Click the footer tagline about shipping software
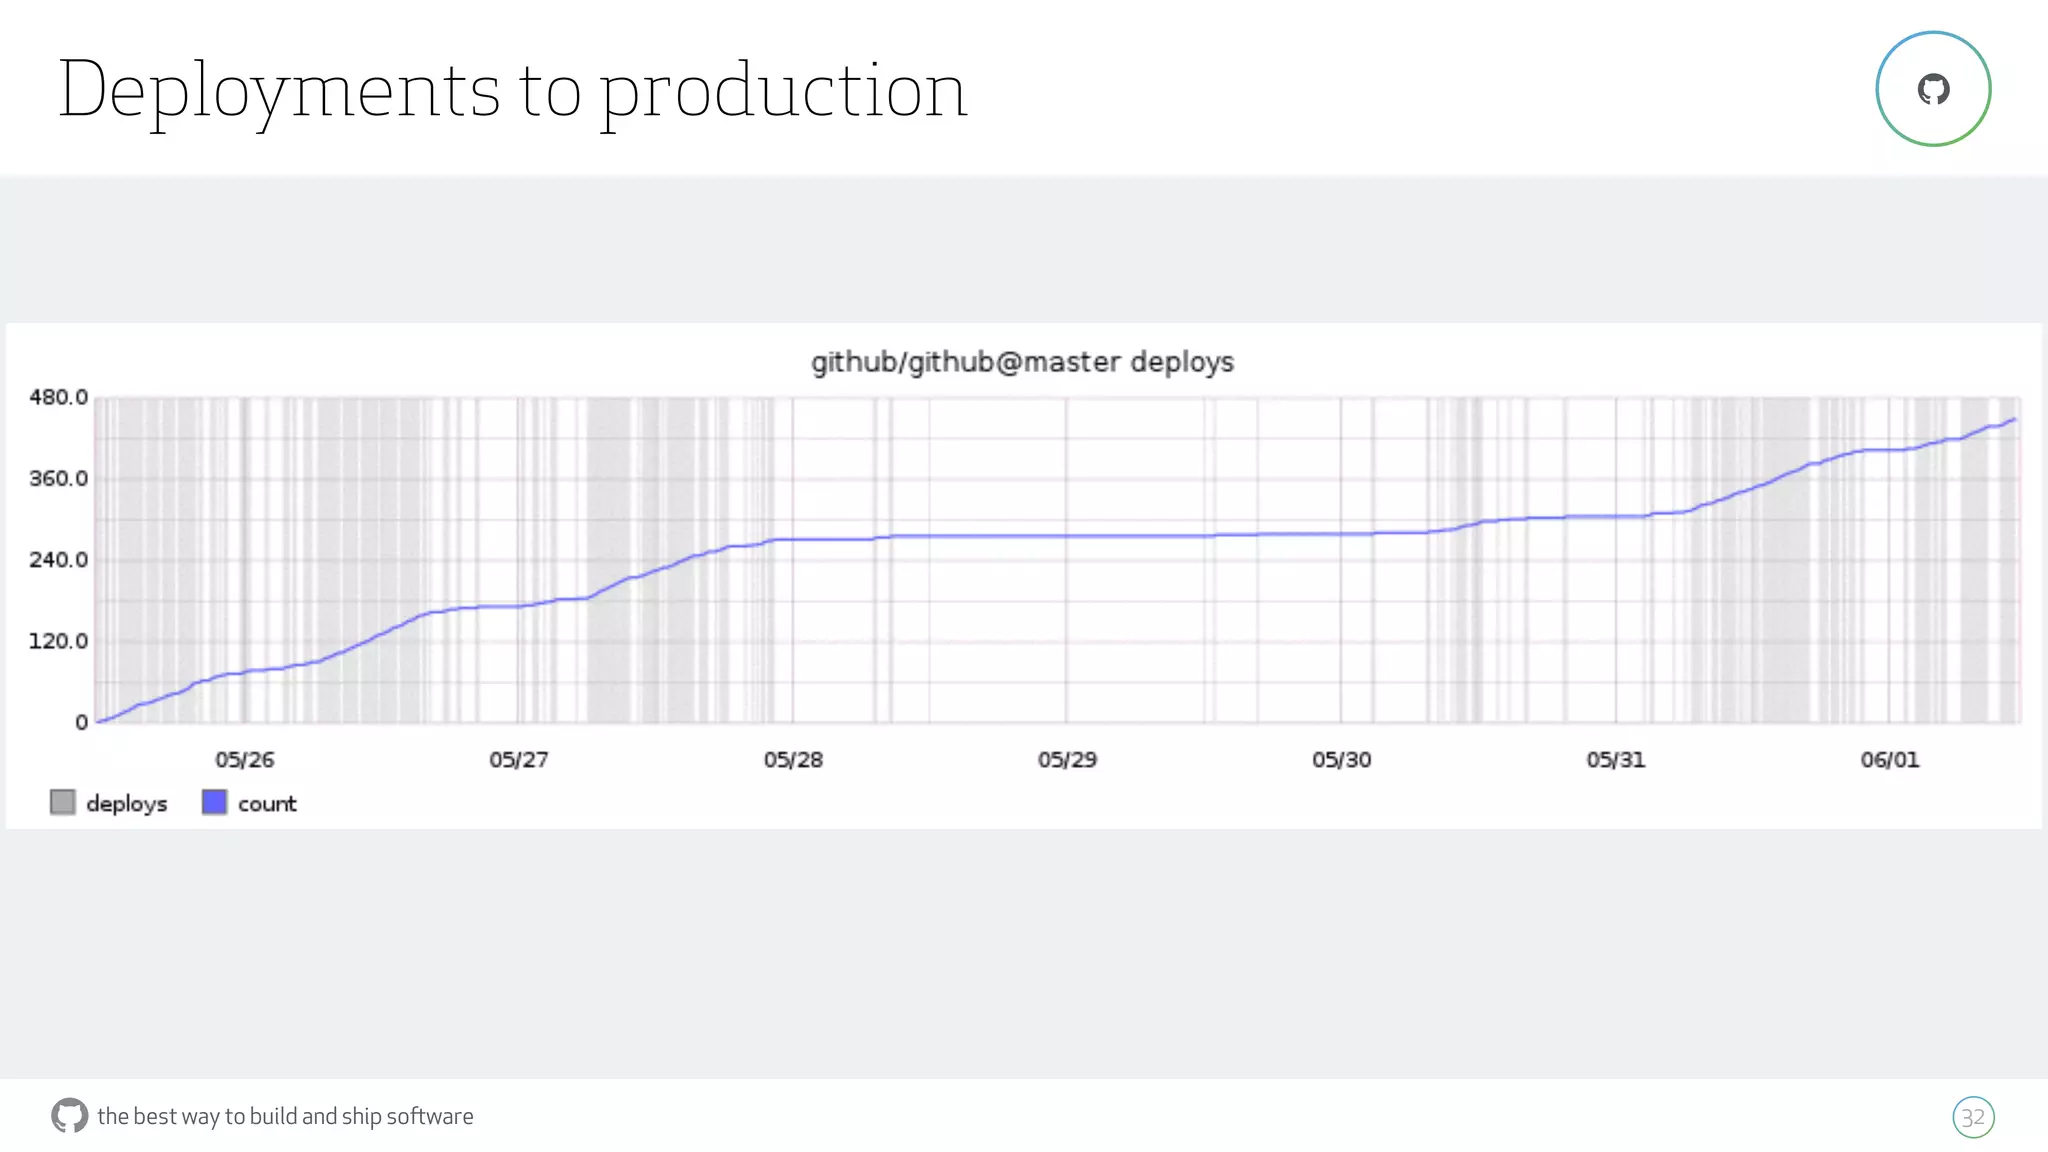Image resolution: width=2048 pixels, height=1152 pixels. click(x=285, y=1116)
